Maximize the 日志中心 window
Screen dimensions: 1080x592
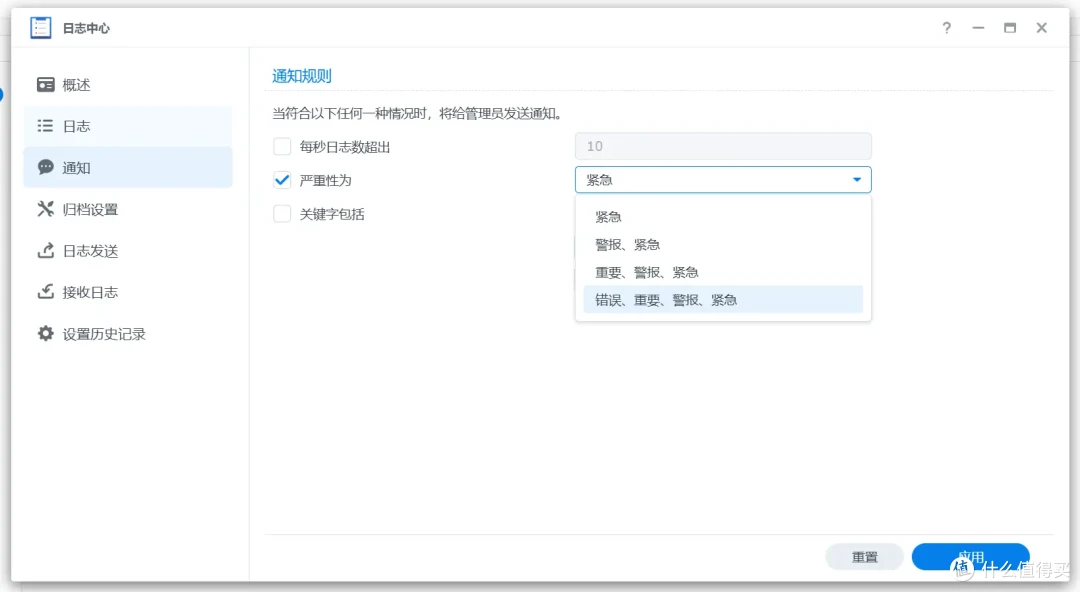coord(1010,28)
